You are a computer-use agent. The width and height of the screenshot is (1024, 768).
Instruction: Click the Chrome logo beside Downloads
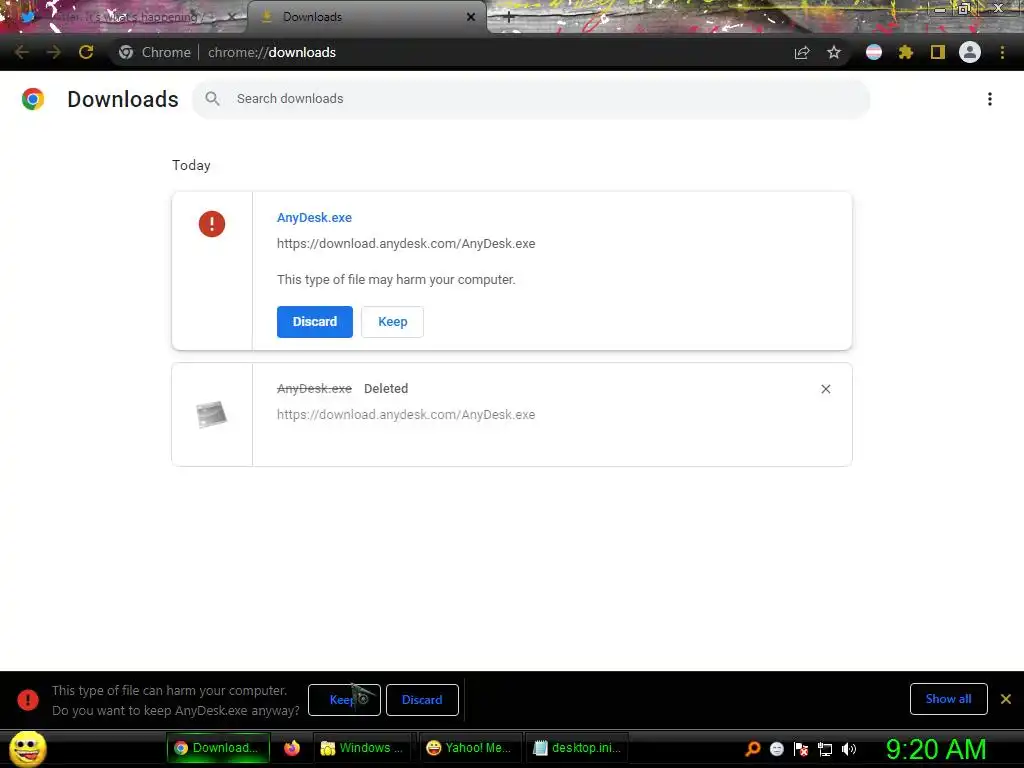pos(33,99)
